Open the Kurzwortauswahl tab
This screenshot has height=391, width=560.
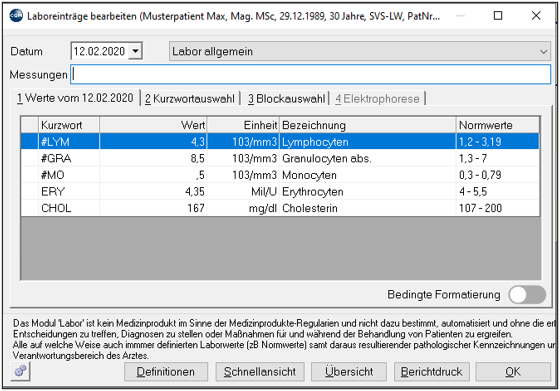tap(190, 99)
